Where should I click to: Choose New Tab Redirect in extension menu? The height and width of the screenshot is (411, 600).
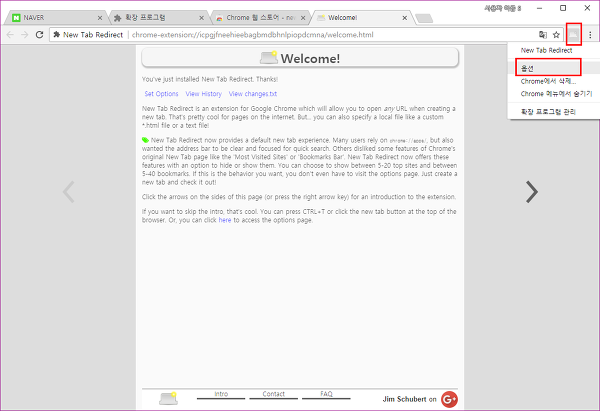click(546, 50)
